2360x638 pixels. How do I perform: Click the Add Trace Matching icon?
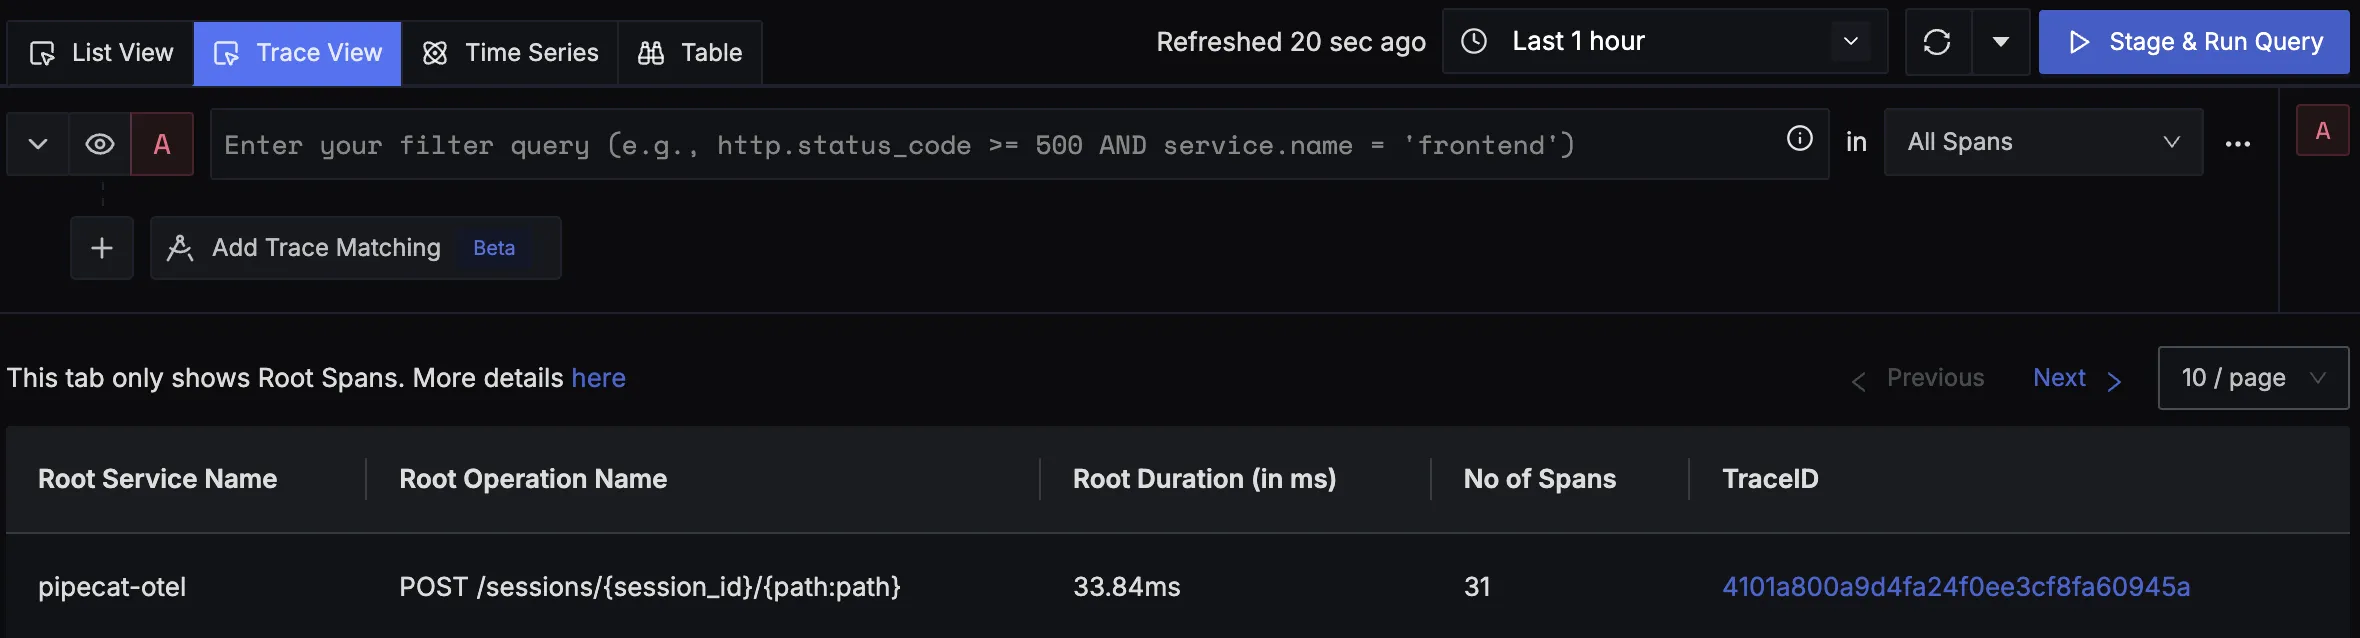(x=180, y=248)
